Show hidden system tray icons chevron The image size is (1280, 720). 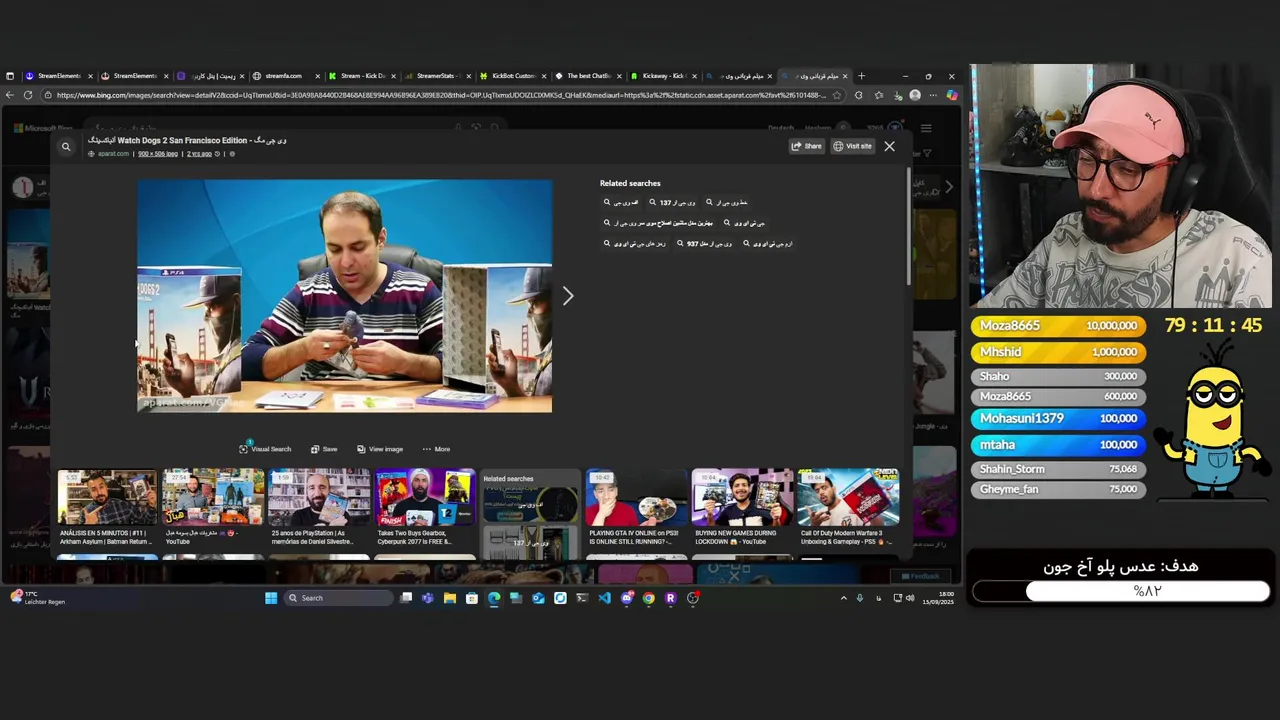pyautogui.click(x=843, y=598)
